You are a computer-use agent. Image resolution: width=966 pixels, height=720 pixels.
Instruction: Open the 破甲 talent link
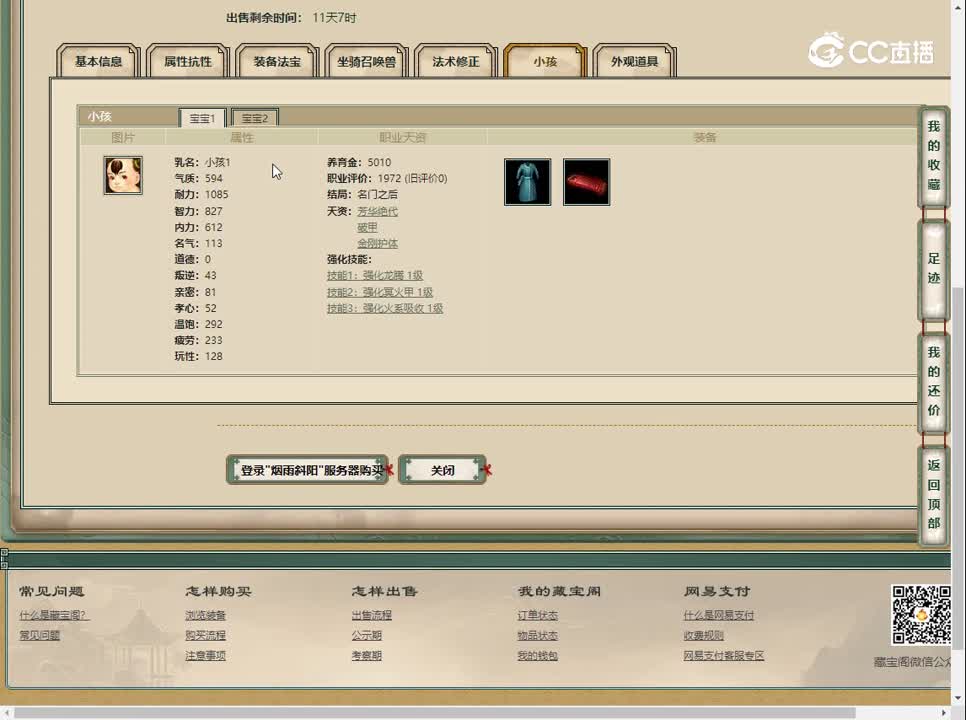click(367, 227)
